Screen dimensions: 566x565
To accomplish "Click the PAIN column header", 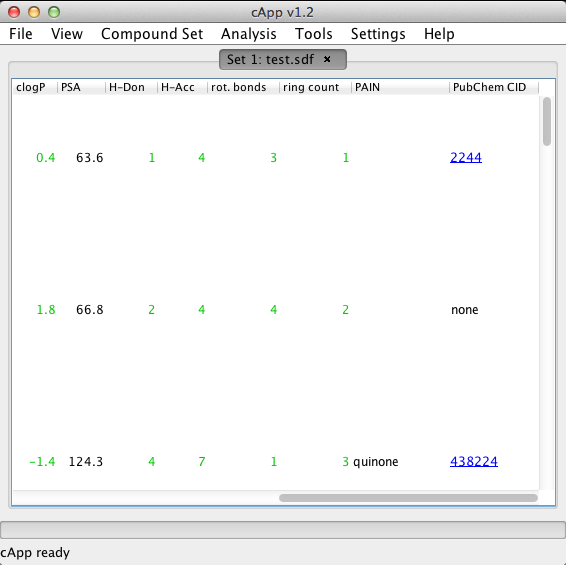I will (400, 87).
